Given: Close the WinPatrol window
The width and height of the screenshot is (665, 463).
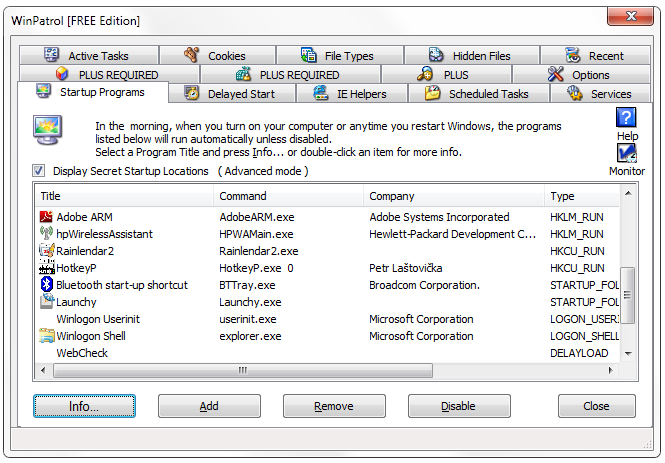Looking at the screenshot, I should coord(630,16).
